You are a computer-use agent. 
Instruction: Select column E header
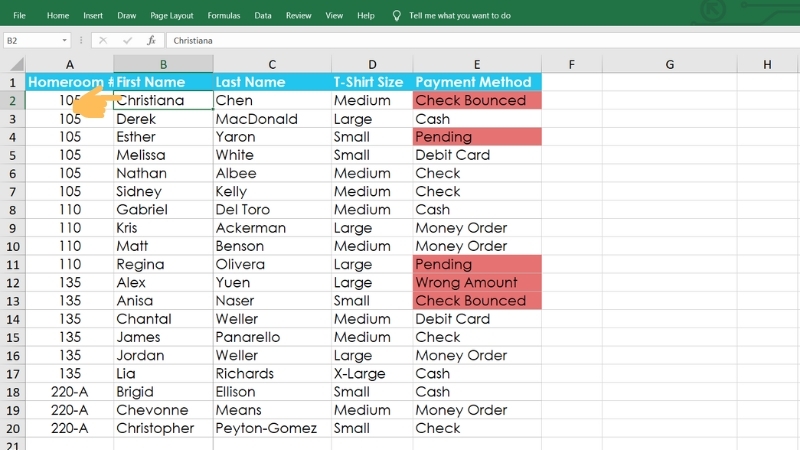click(x=477, y=64)
